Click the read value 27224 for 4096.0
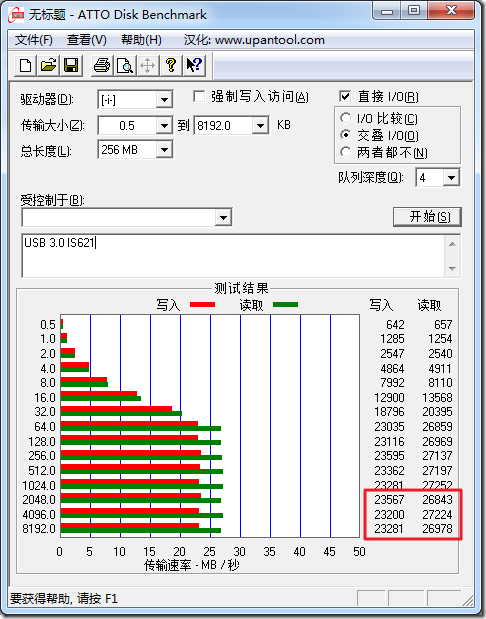This screenshot has height=619, width=486. (437, 515)
